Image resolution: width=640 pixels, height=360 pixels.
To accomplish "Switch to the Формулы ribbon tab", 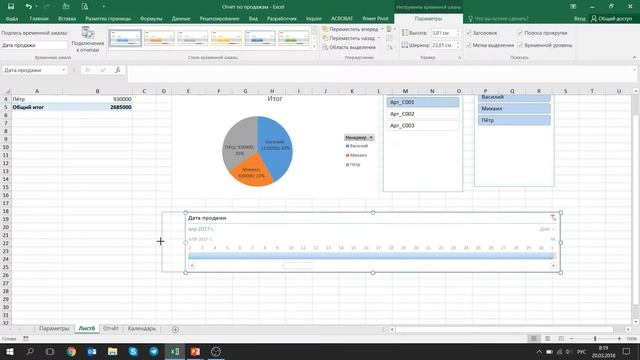I will 151,19.
